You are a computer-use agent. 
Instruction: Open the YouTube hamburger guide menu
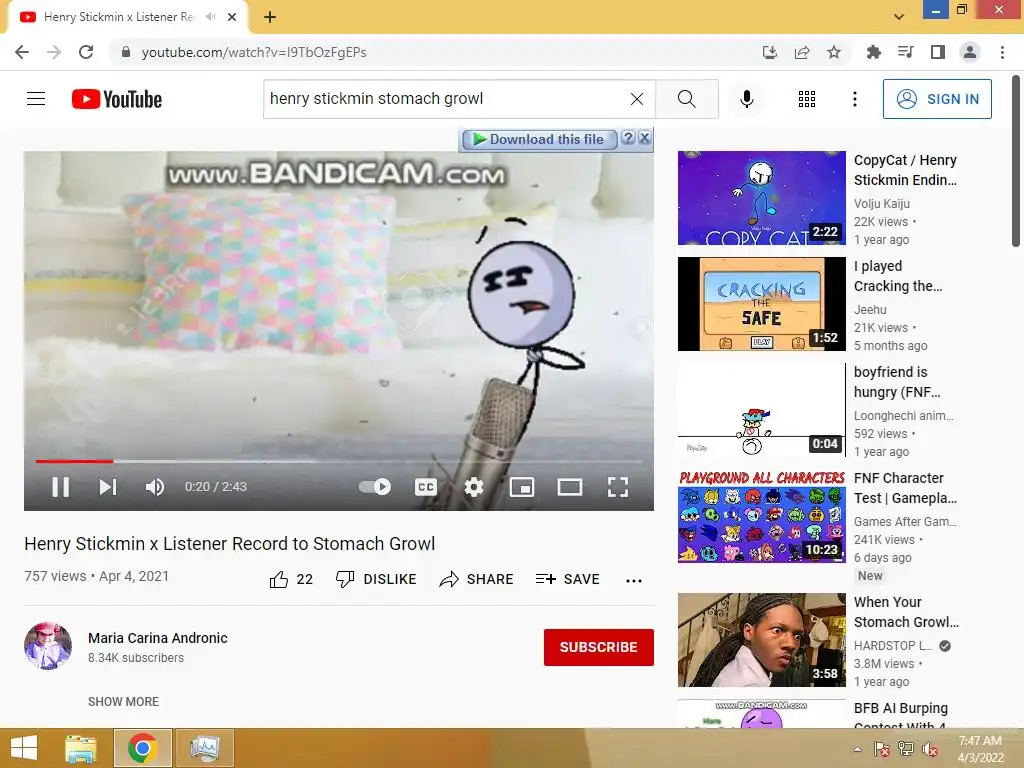click(x=36, y=99)
